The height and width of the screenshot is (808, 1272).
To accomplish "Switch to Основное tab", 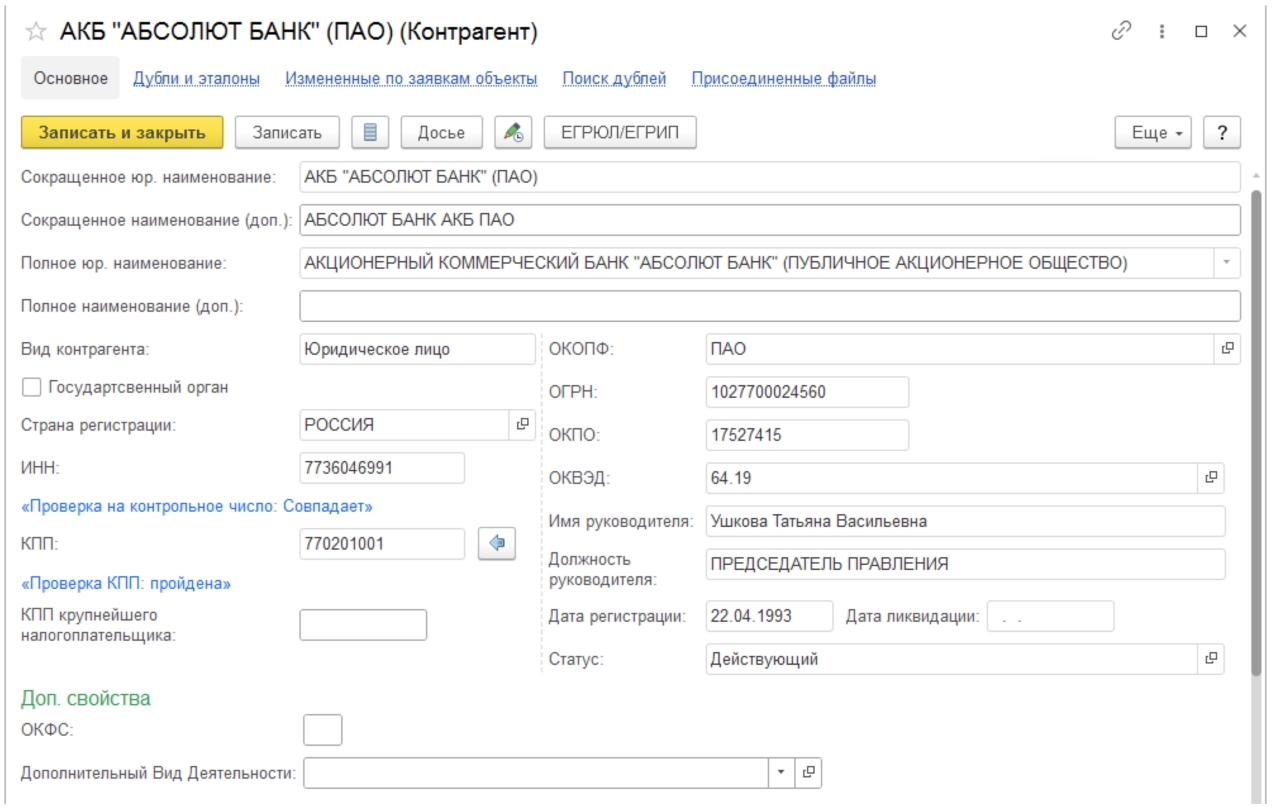I will tap(70, 78).
